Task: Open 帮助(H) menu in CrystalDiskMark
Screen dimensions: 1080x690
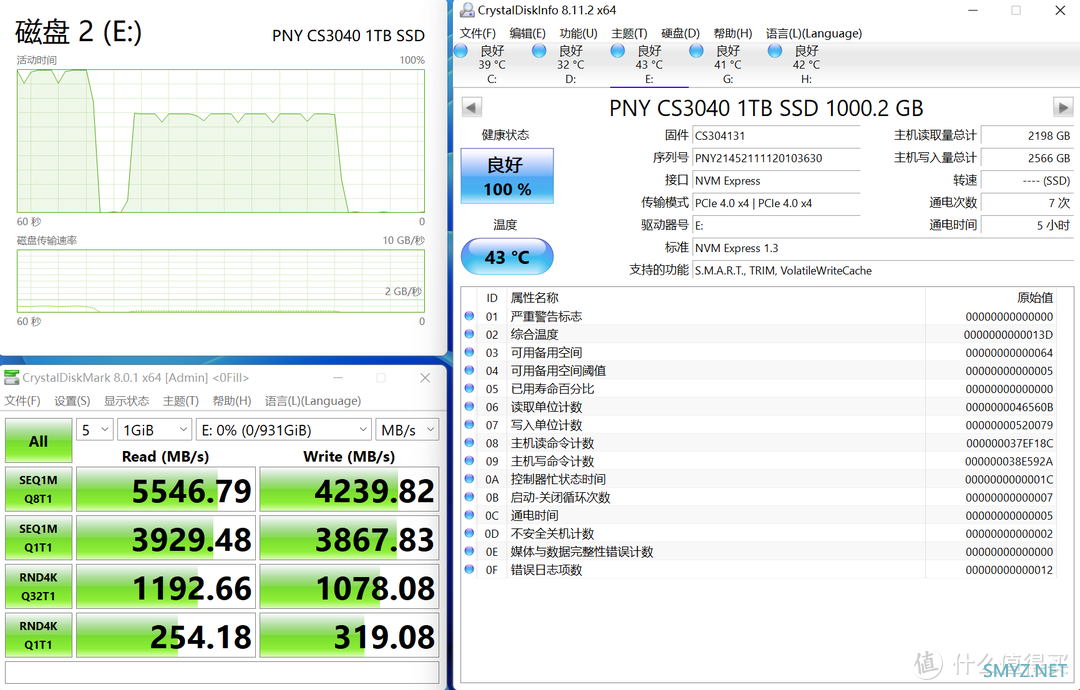Action: 231,401
